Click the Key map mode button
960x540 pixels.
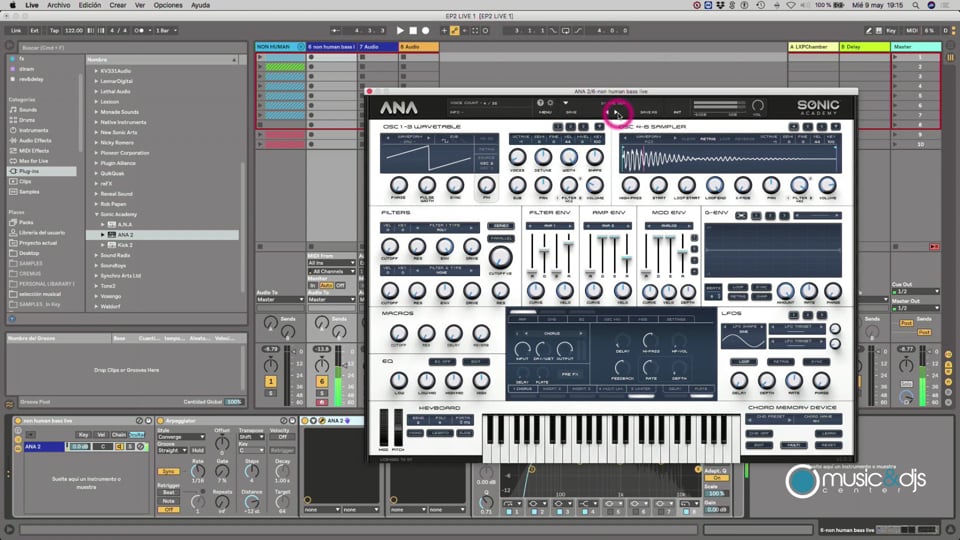(891, 30)
